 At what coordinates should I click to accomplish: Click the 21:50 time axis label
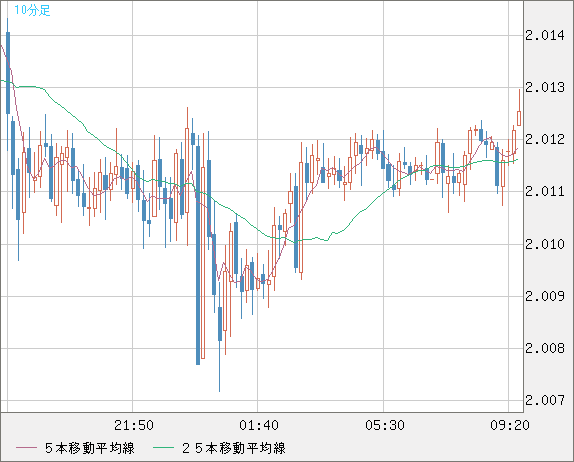pos(134,425)
